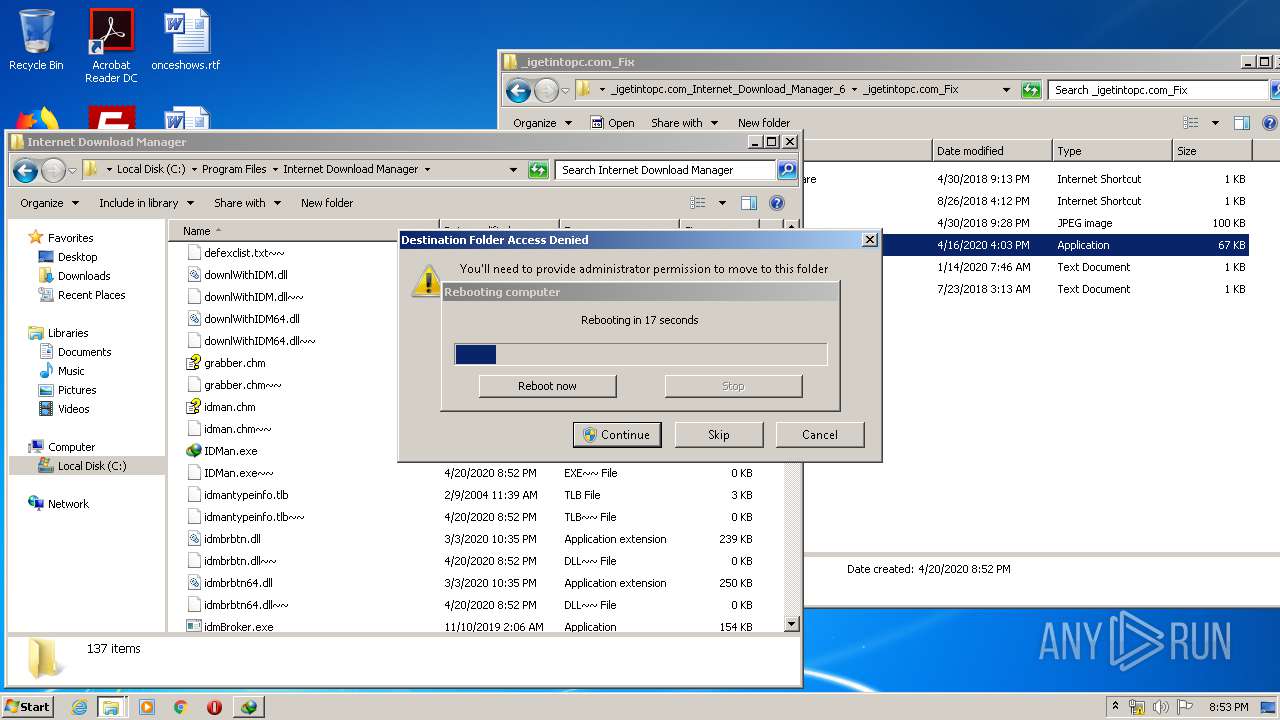Click New folder in Internet Download Manager window
Viewport: 1280px width, 720px height.
click(327, 203)
